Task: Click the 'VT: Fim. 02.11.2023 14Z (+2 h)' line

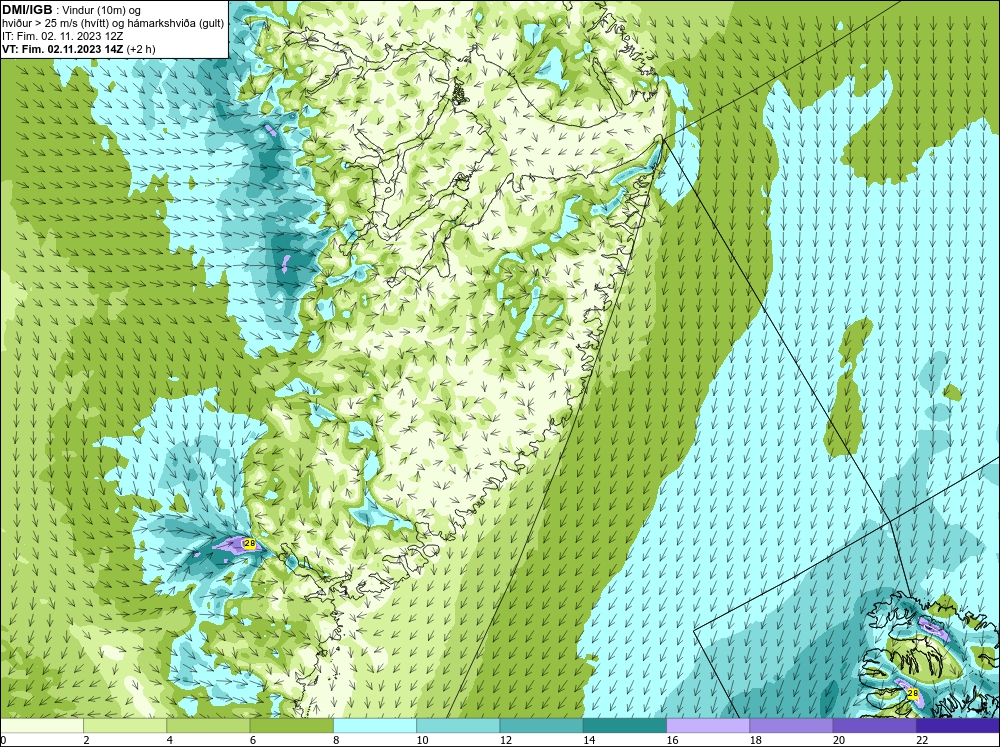Action: tap(78, 48)
